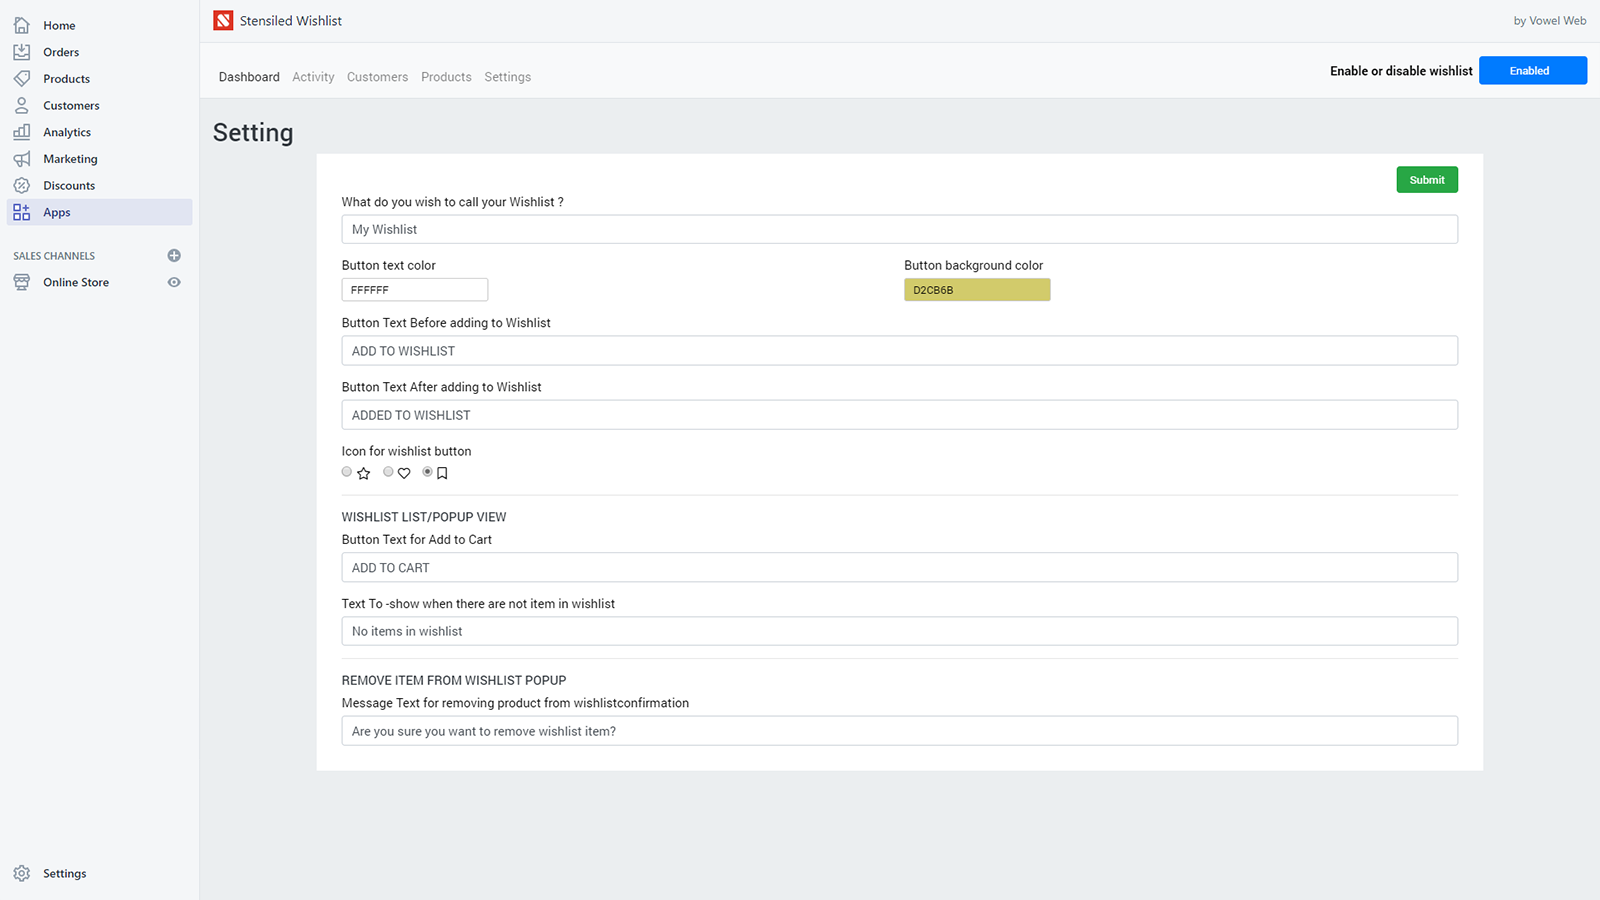
Task: Toggle the Enabled wishlist button
Action: click(x=1532, y=71)
